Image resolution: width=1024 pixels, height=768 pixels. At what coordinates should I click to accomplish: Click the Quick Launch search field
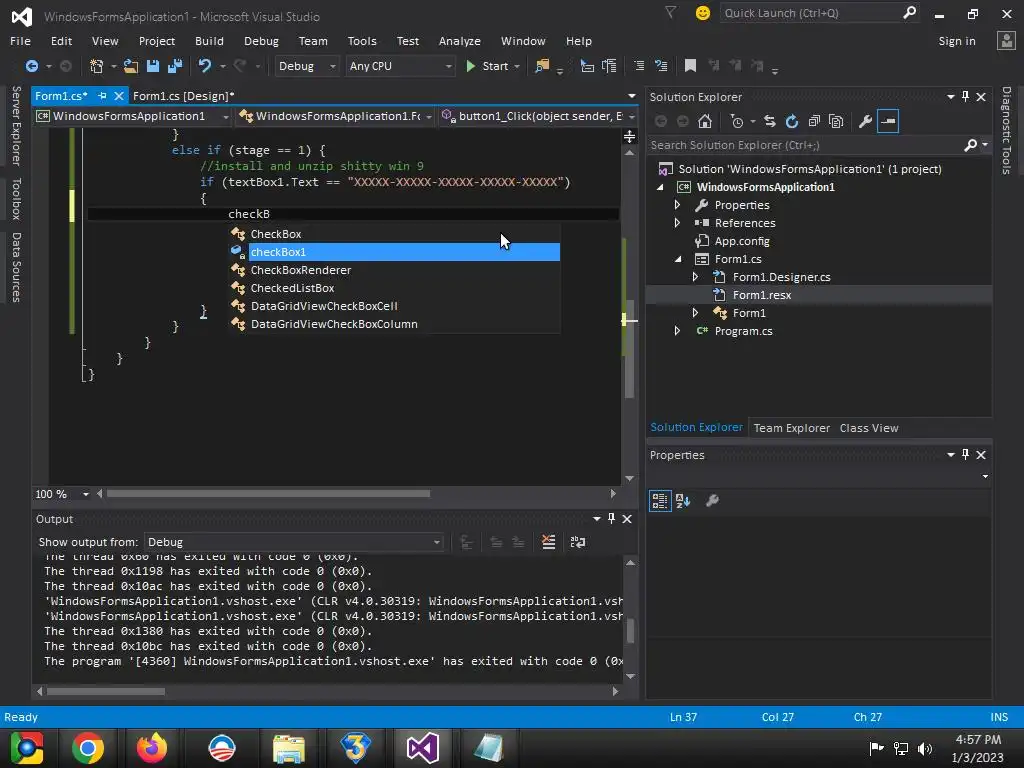[x=810, y=13]
